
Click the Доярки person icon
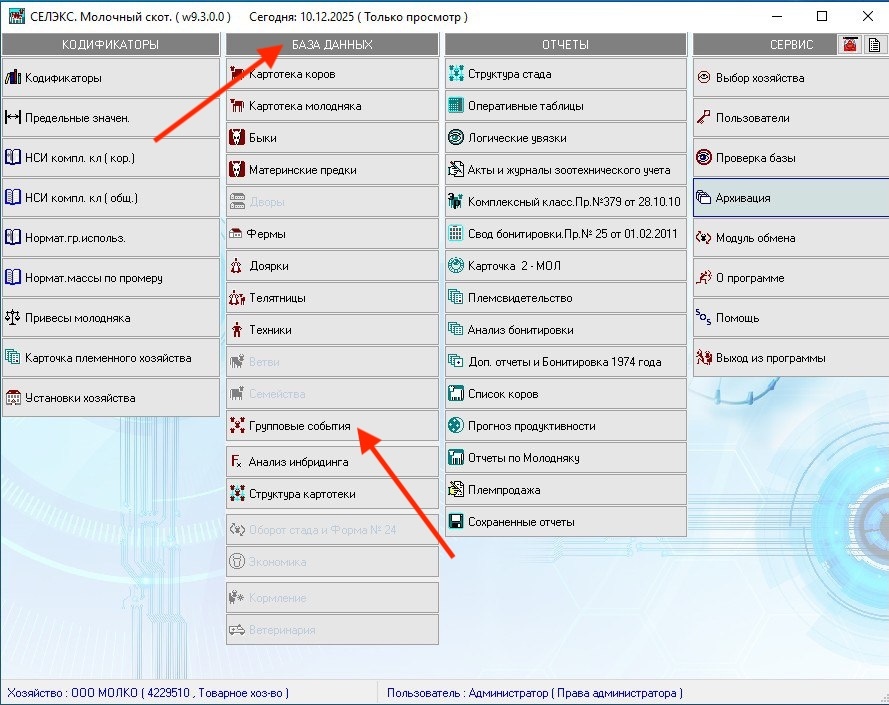coord(236,266)
